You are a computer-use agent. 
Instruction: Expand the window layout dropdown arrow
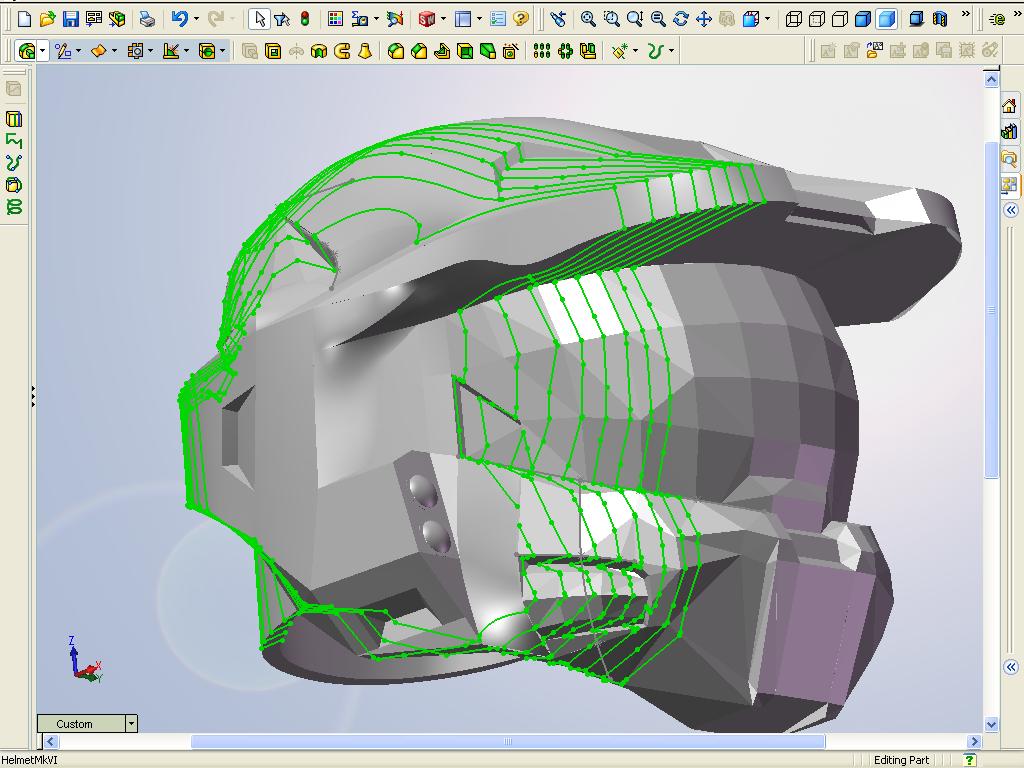point(480,19)
